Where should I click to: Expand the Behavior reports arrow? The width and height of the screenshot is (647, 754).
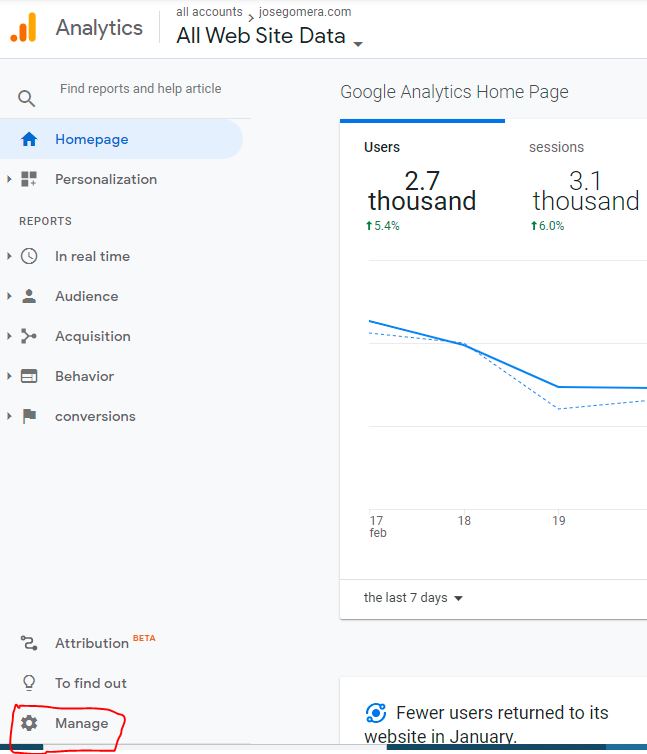(x=9, y=376)
